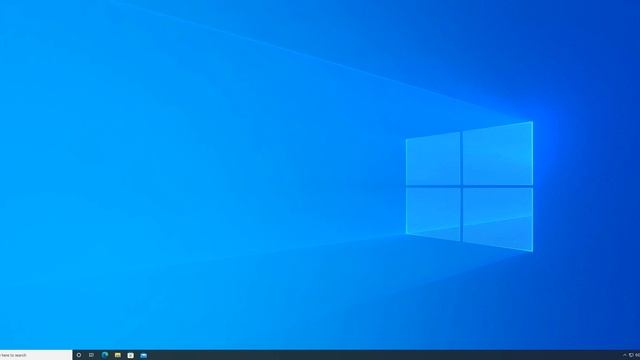Open the Mail app on the taskbar
This screenshot has width=640, height=360.
pyautogui.click(x=144, y=356)
